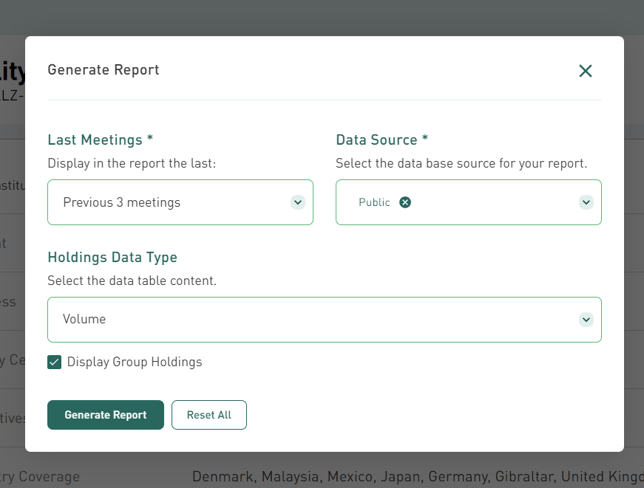The height and width of the screenshot is (488, 644).
Task: Click 'Display in the report the last:' text
Action: click(132, 163)
